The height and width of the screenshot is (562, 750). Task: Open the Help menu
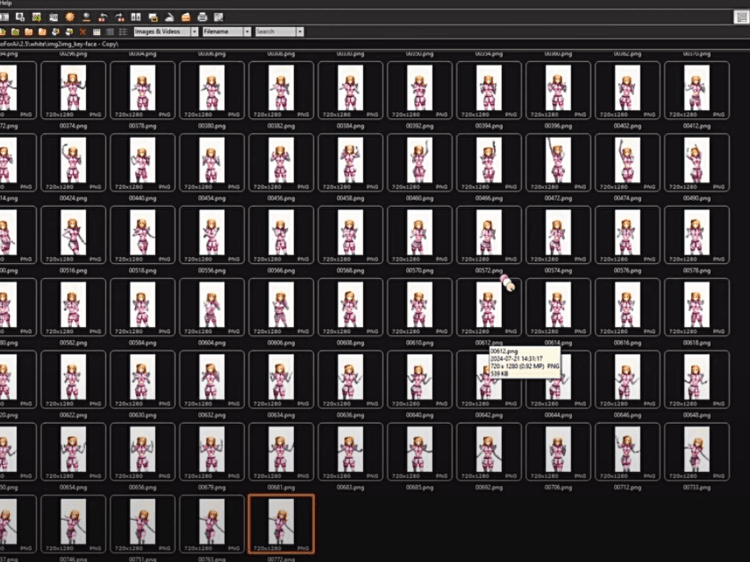click(x=6, y=3)
